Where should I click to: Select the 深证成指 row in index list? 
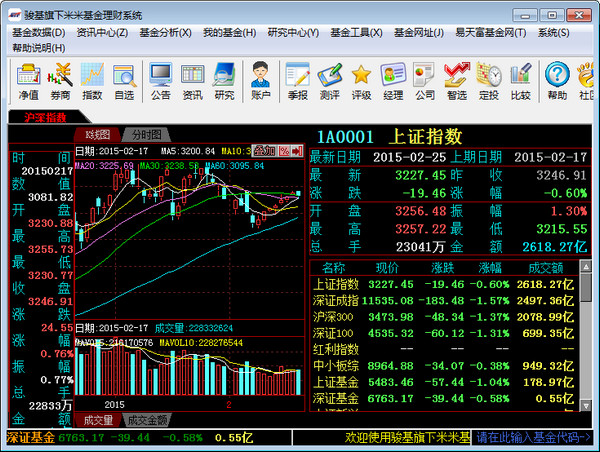(x=444, y=301)
